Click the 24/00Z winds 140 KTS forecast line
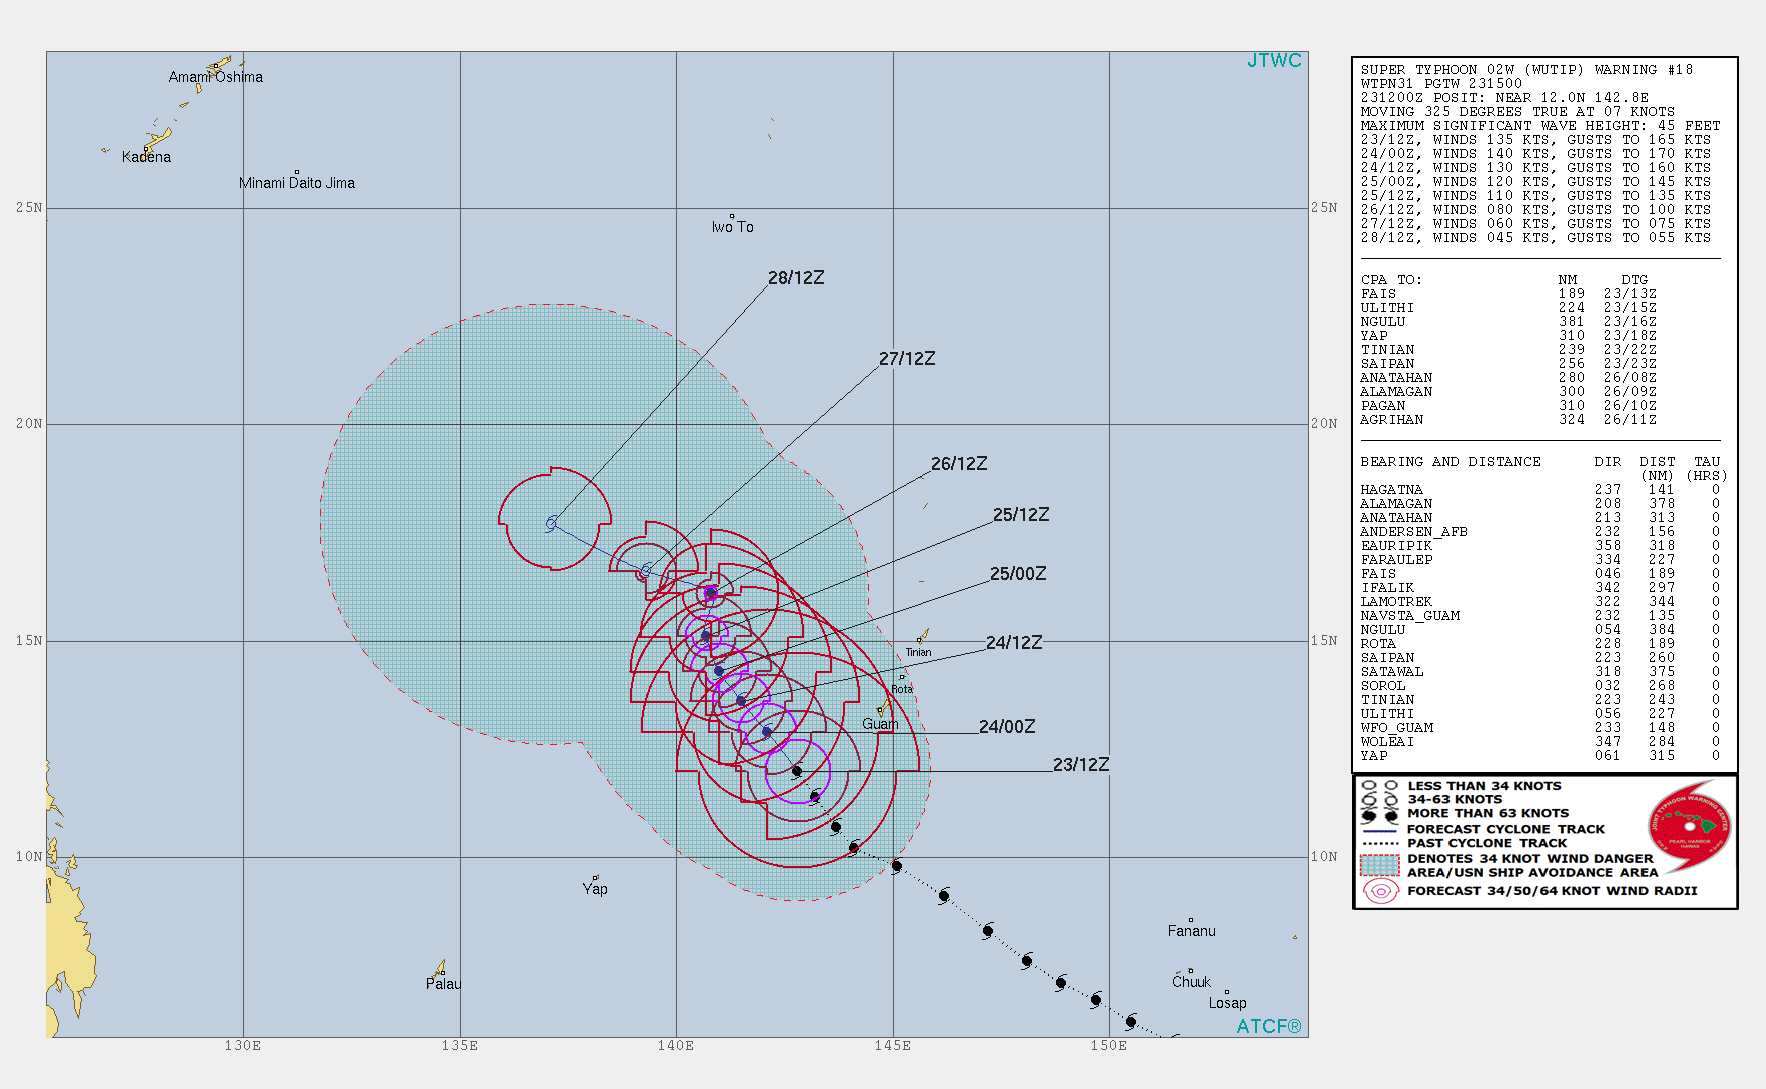The width and height of the screenshot is (1766, 1089). (x=1535, y=154)
